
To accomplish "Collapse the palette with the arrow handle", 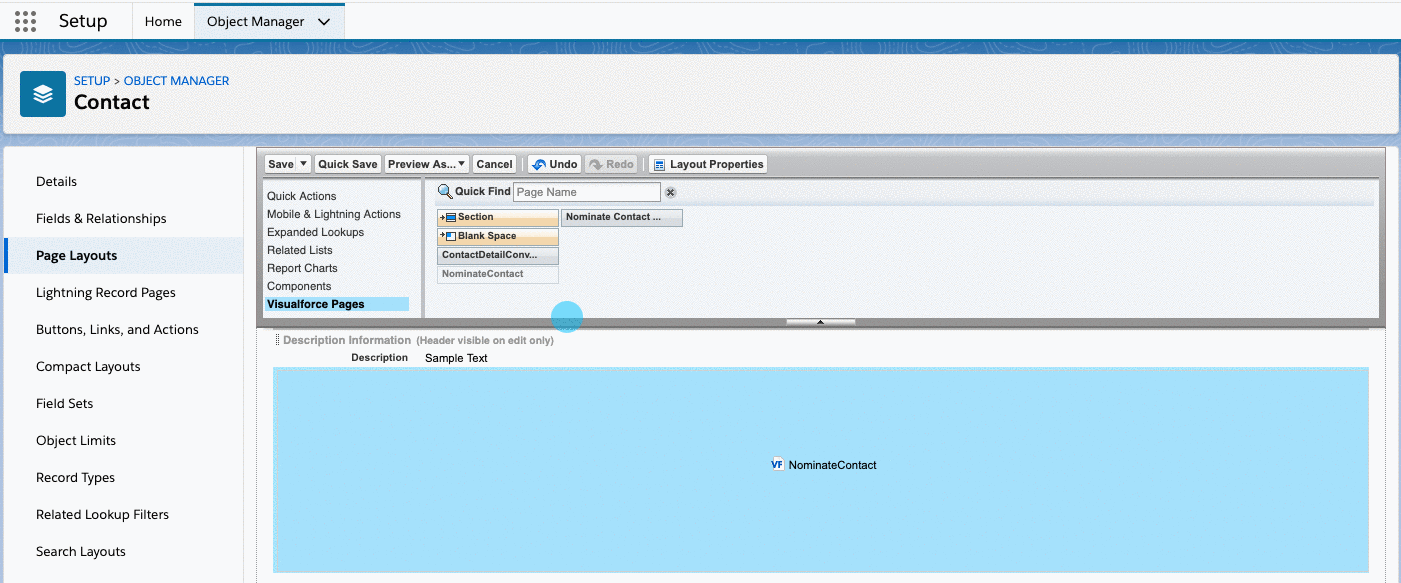I will click(x=820, y=322).
